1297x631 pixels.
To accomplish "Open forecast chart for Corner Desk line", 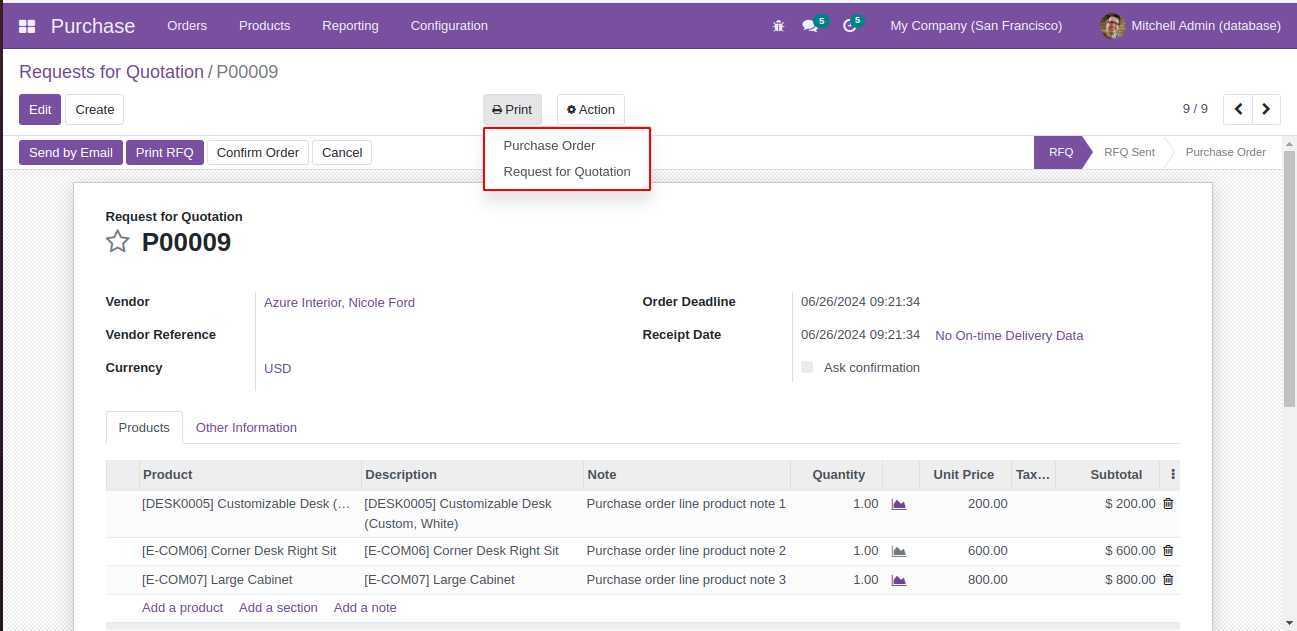I will (899, 551).
